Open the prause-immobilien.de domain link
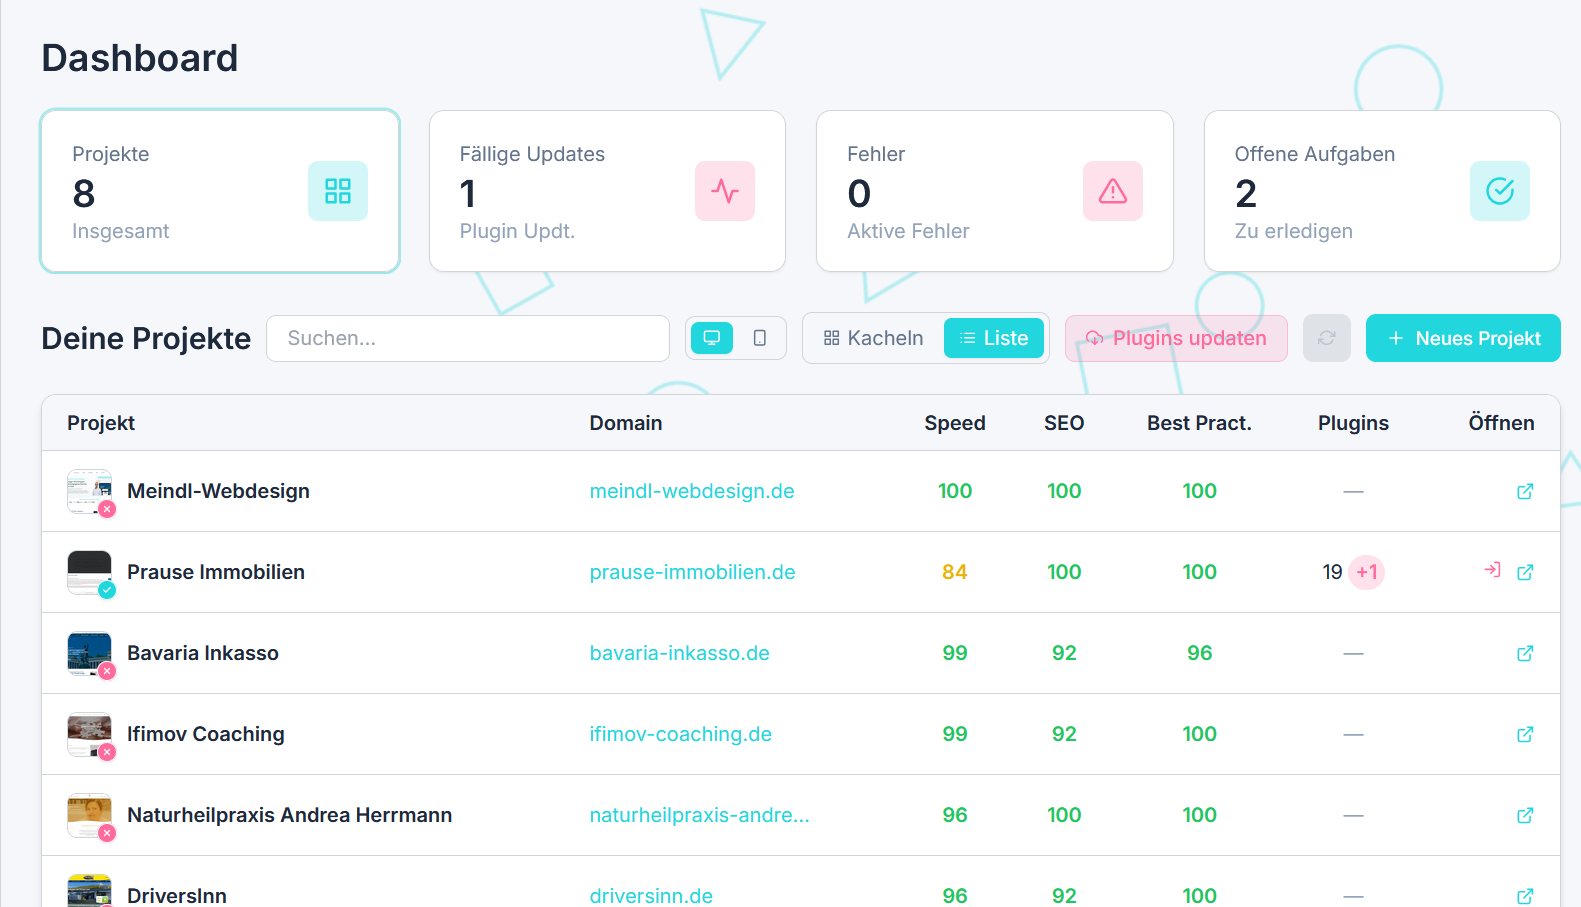Viewport: 1581px width, 907px height. pos(692,572)
